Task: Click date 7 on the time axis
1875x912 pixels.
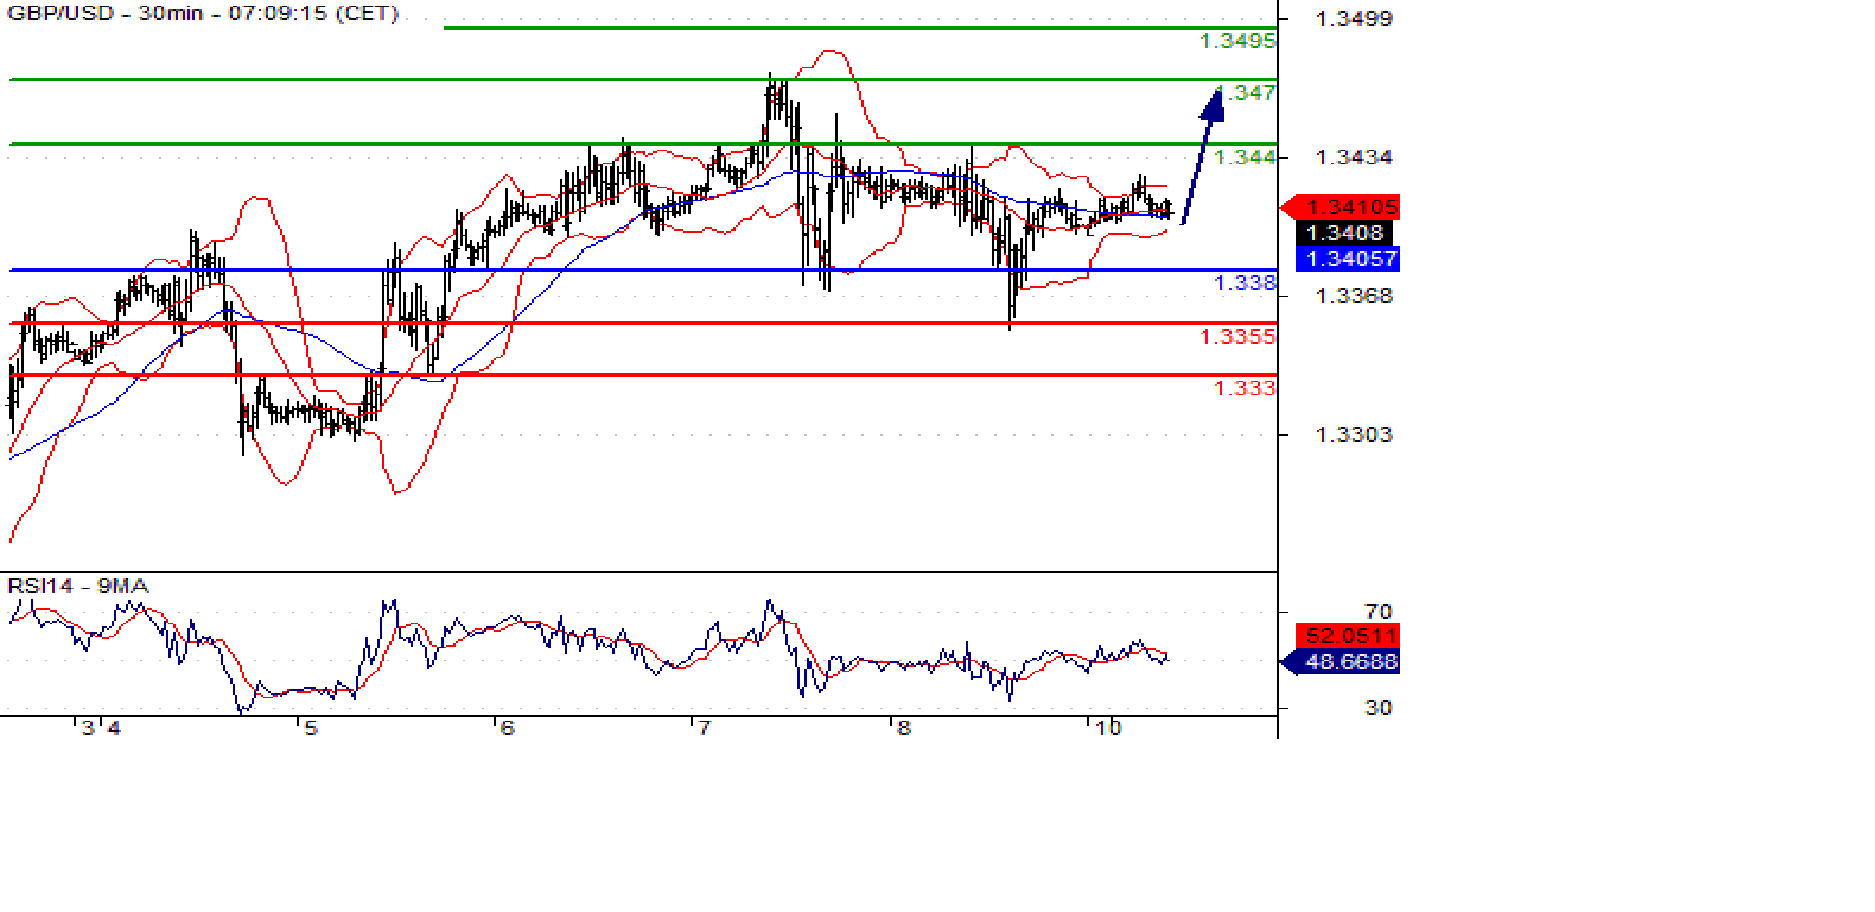Action: 704,728
